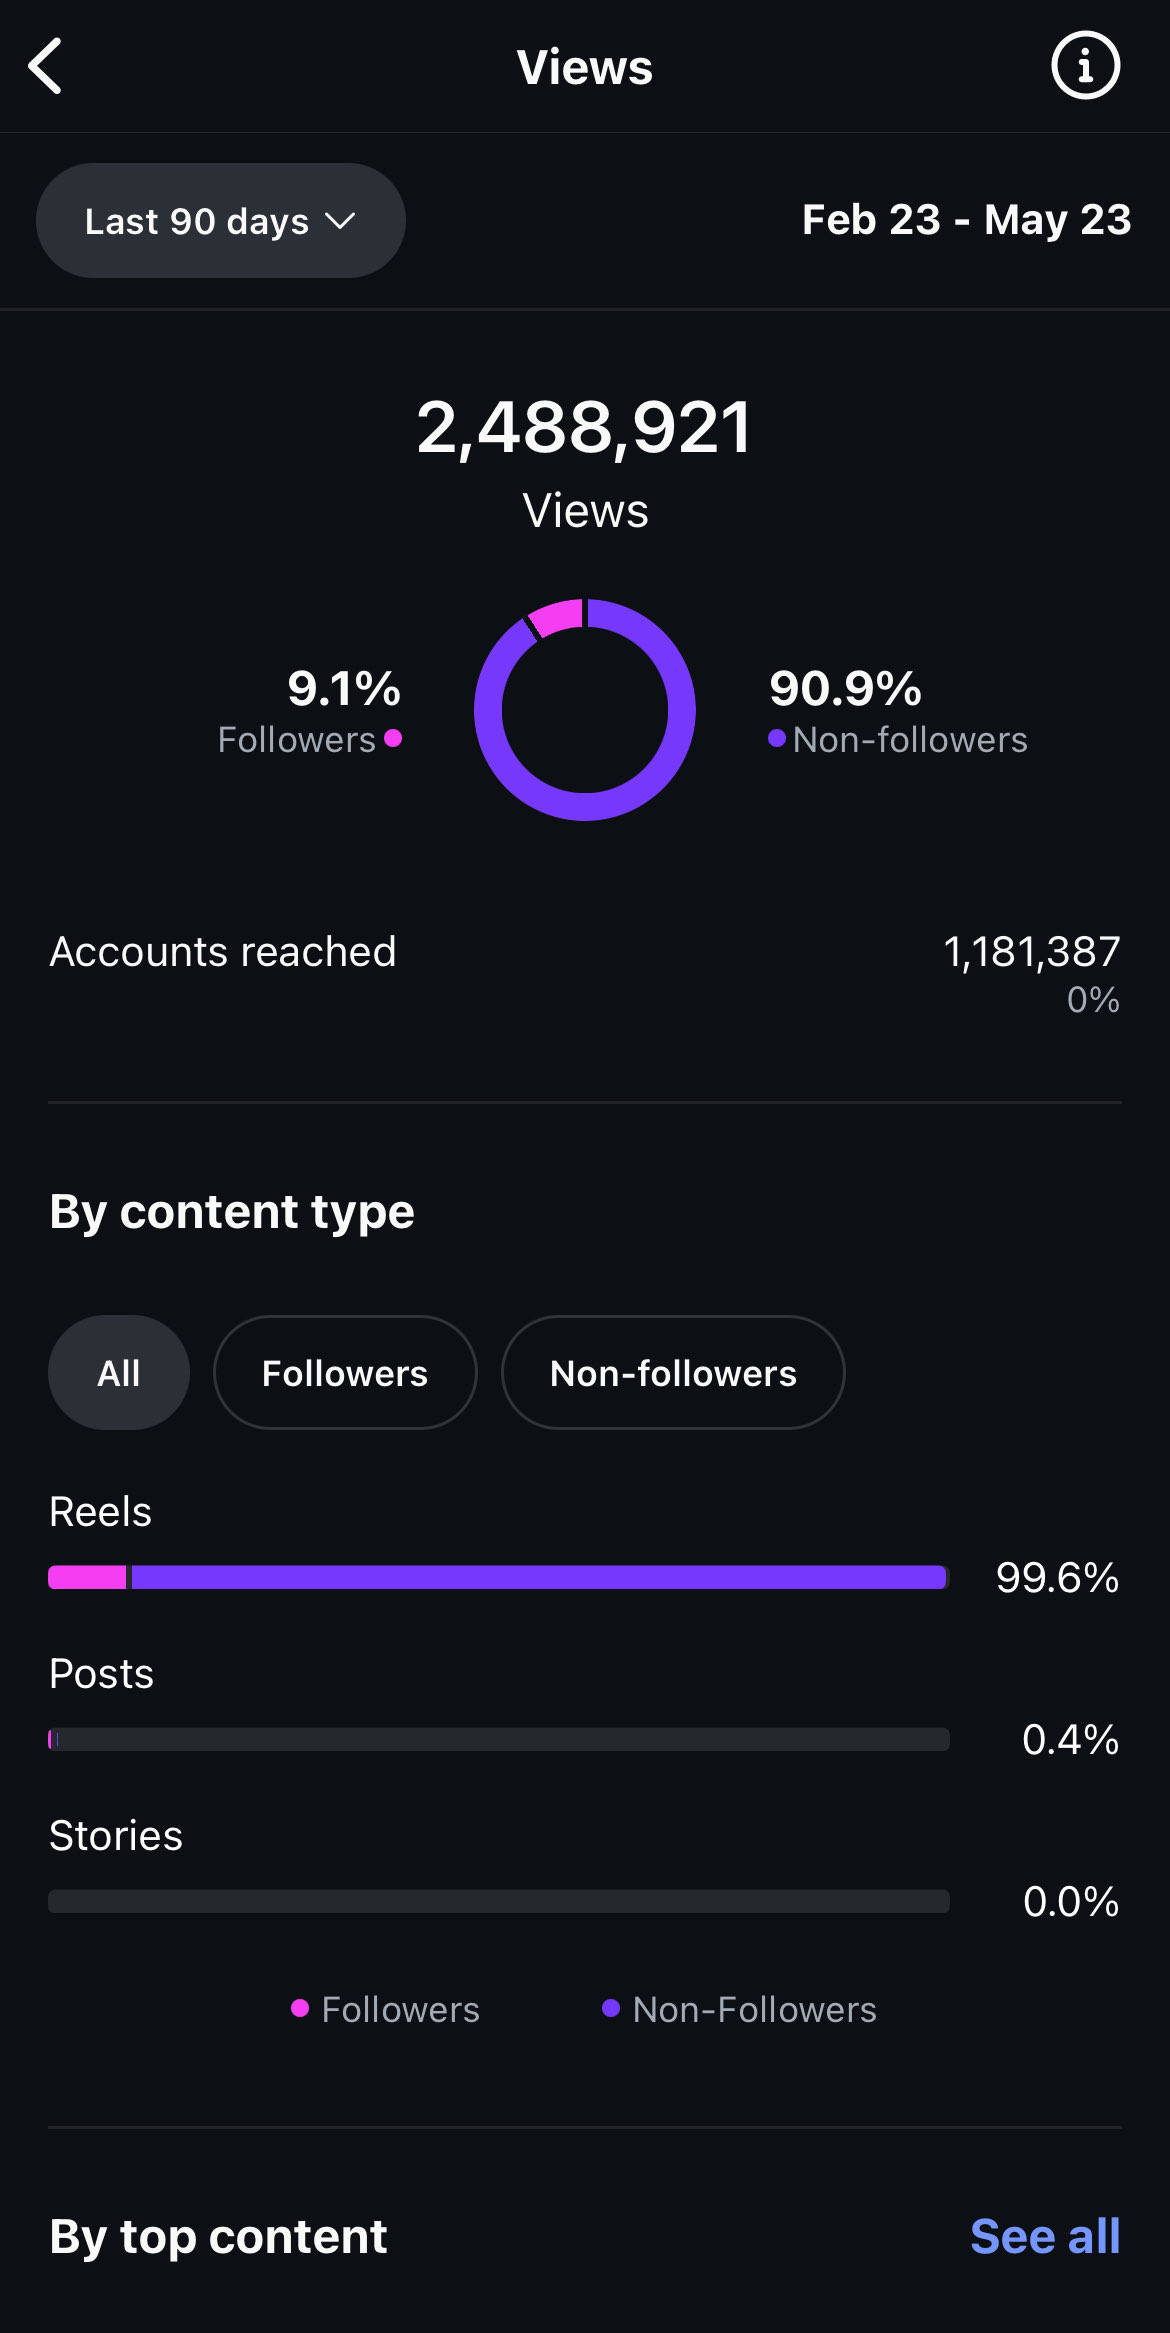
Task: Tap the Stories progress bar
Action: point(499,1901)
